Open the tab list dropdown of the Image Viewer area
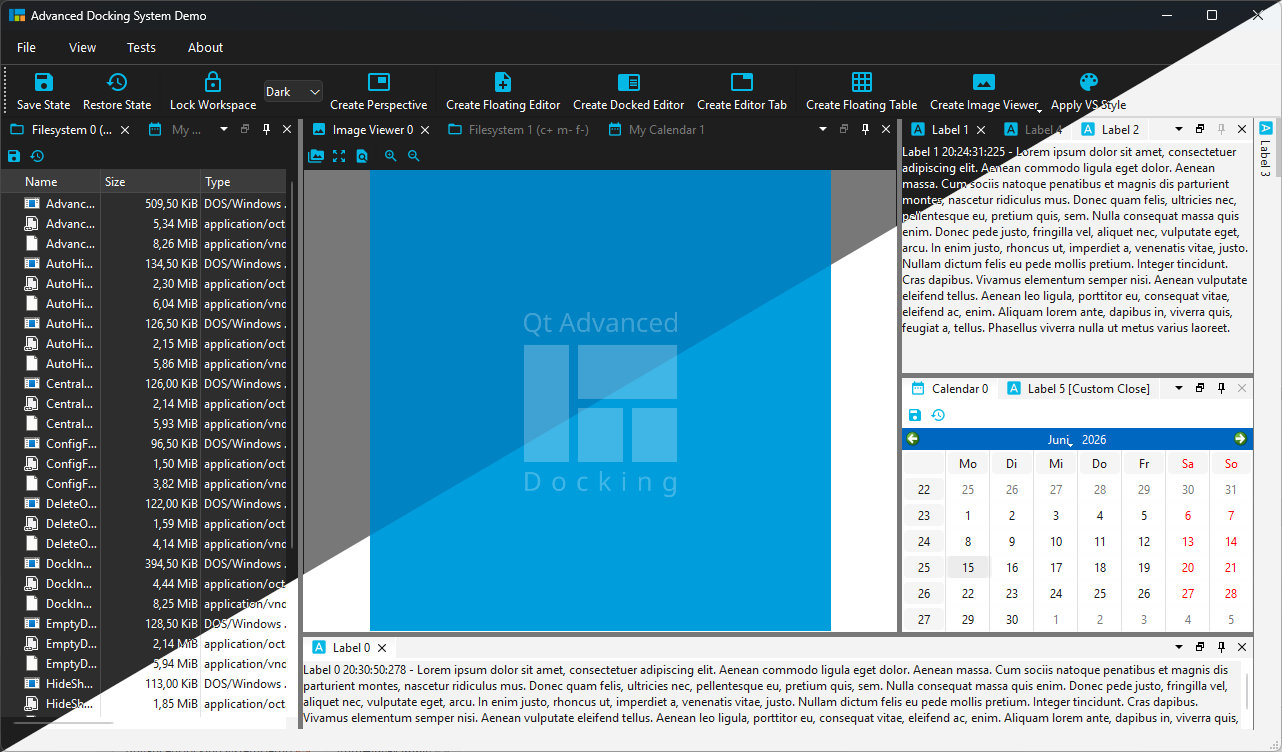Viewport: 1282px width, 752px height. 823,129
